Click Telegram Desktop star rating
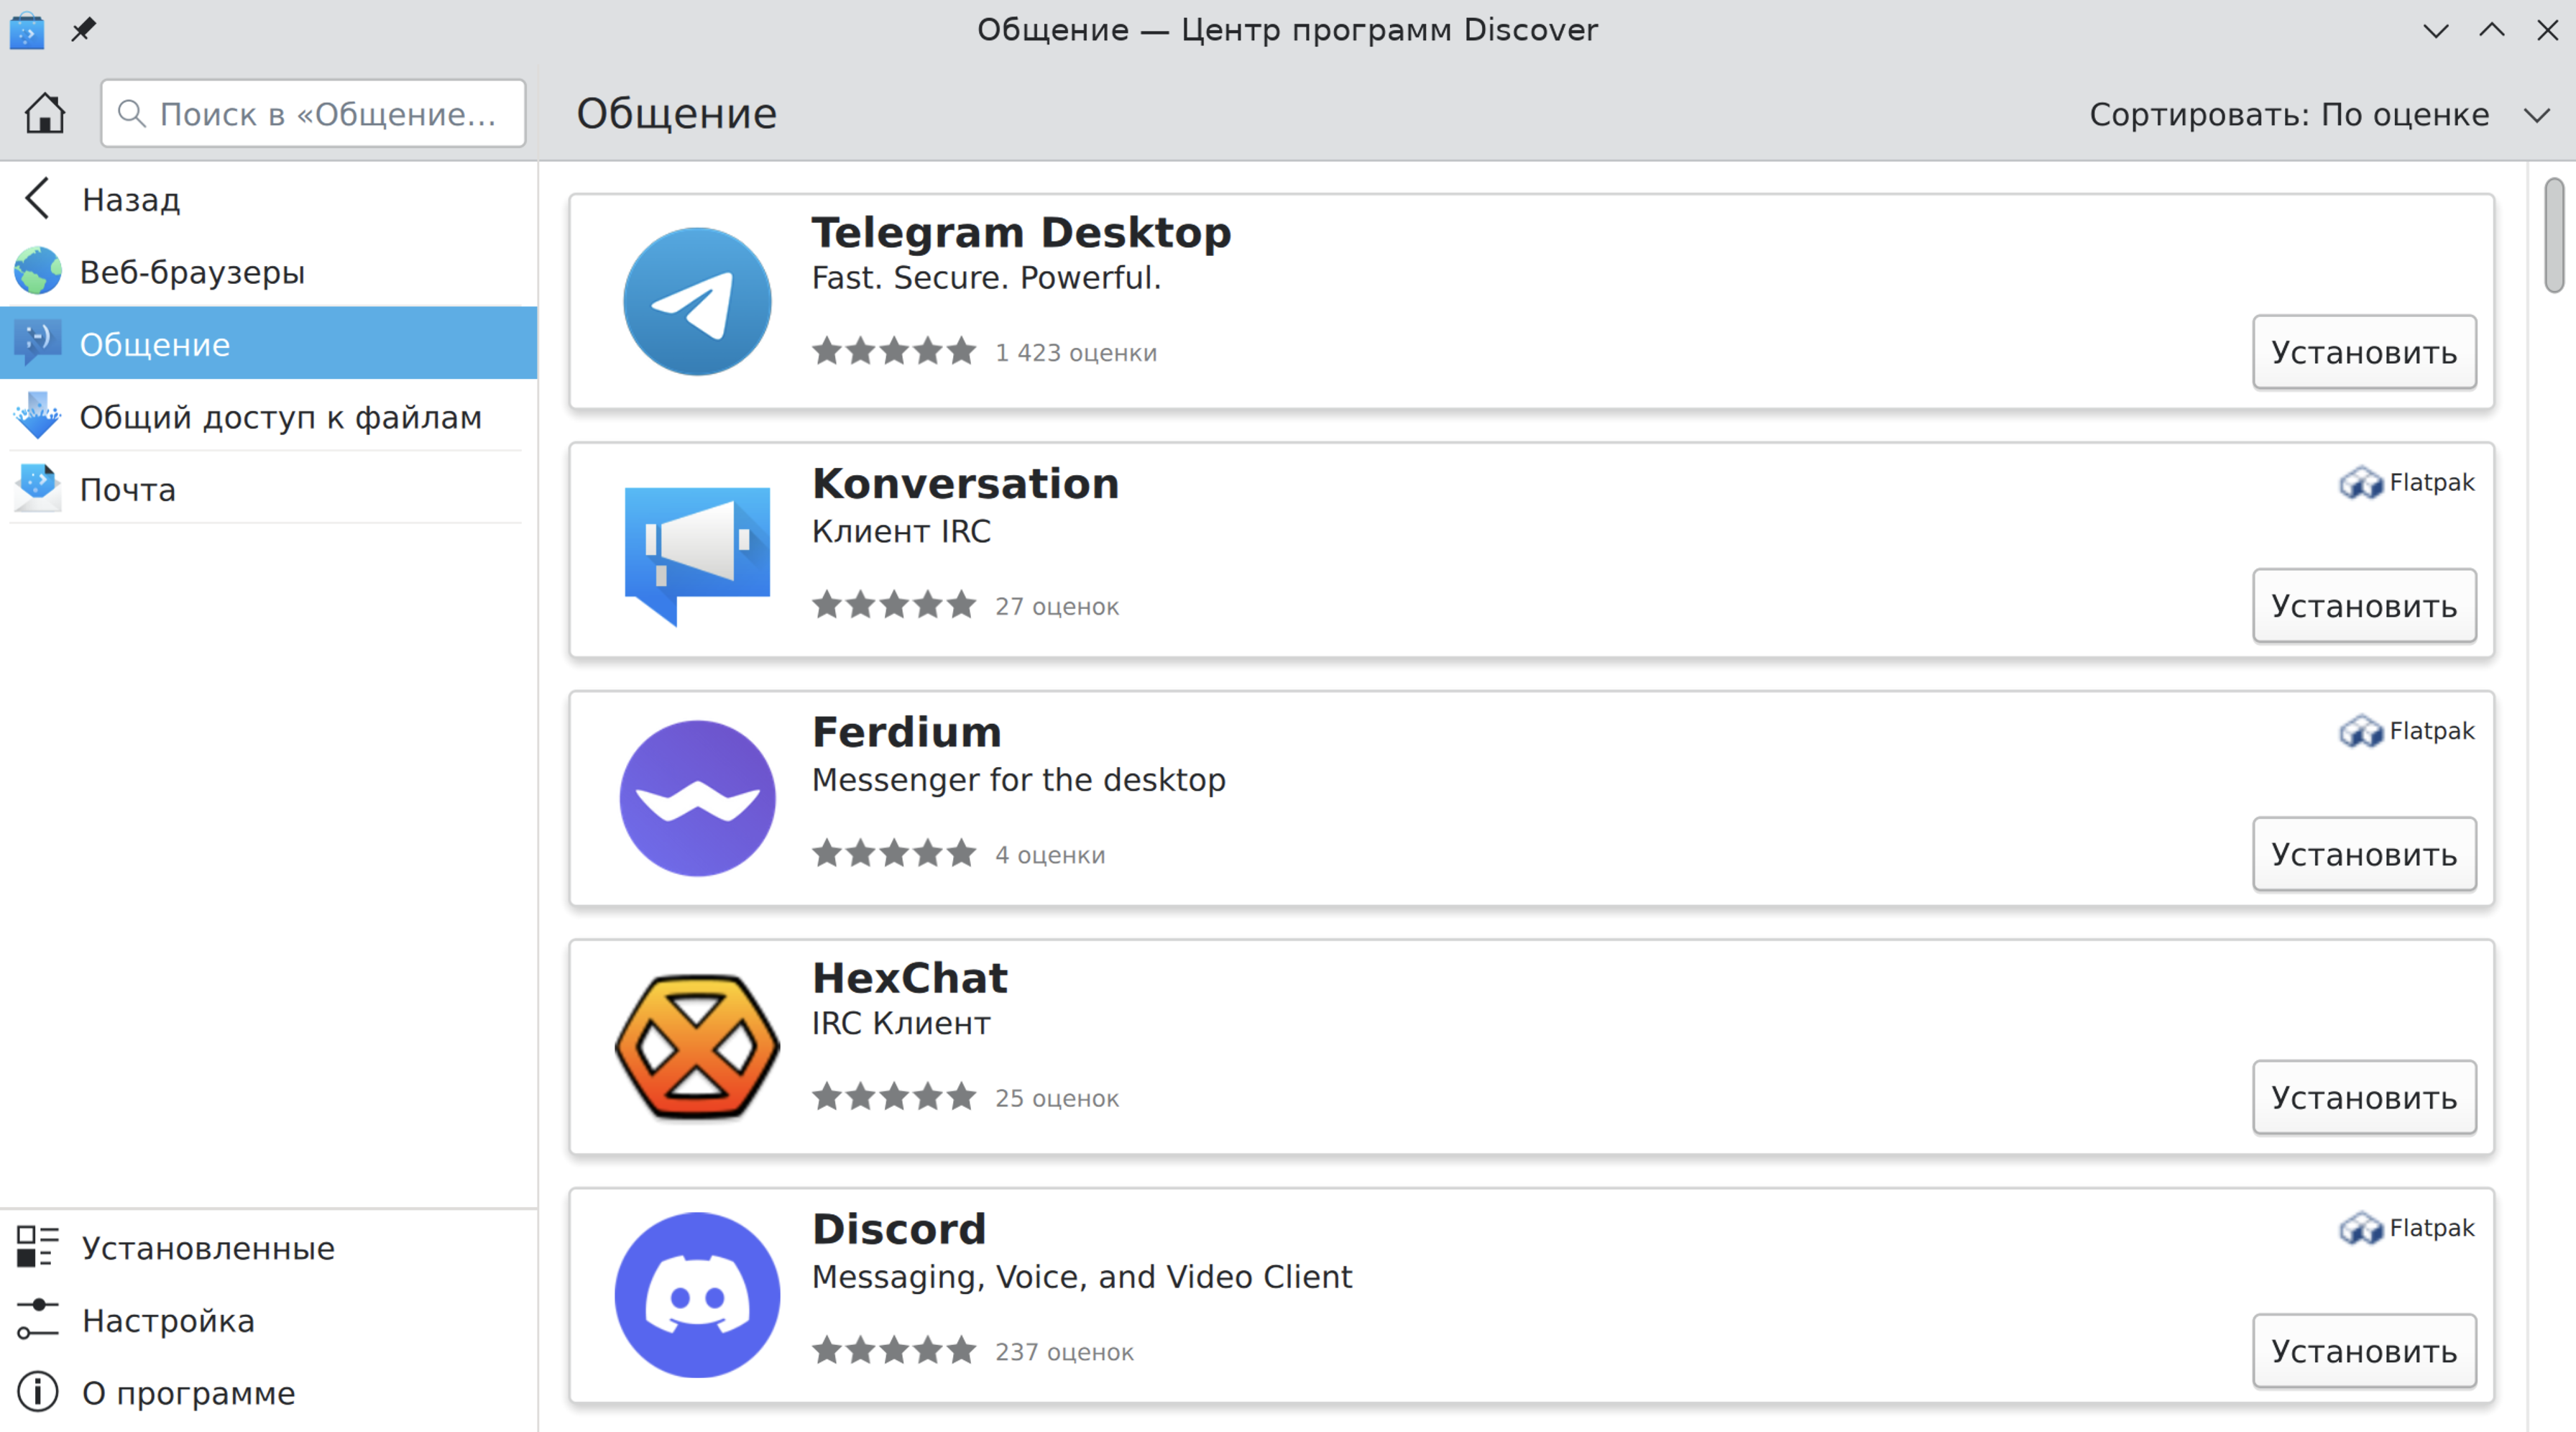 (x=894, y=351)
